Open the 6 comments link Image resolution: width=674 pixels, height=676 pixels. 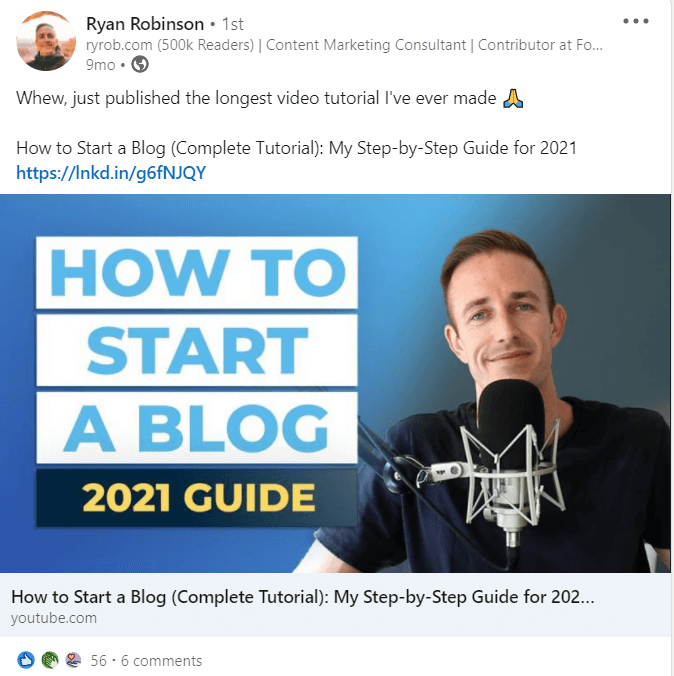click(161, 660)
